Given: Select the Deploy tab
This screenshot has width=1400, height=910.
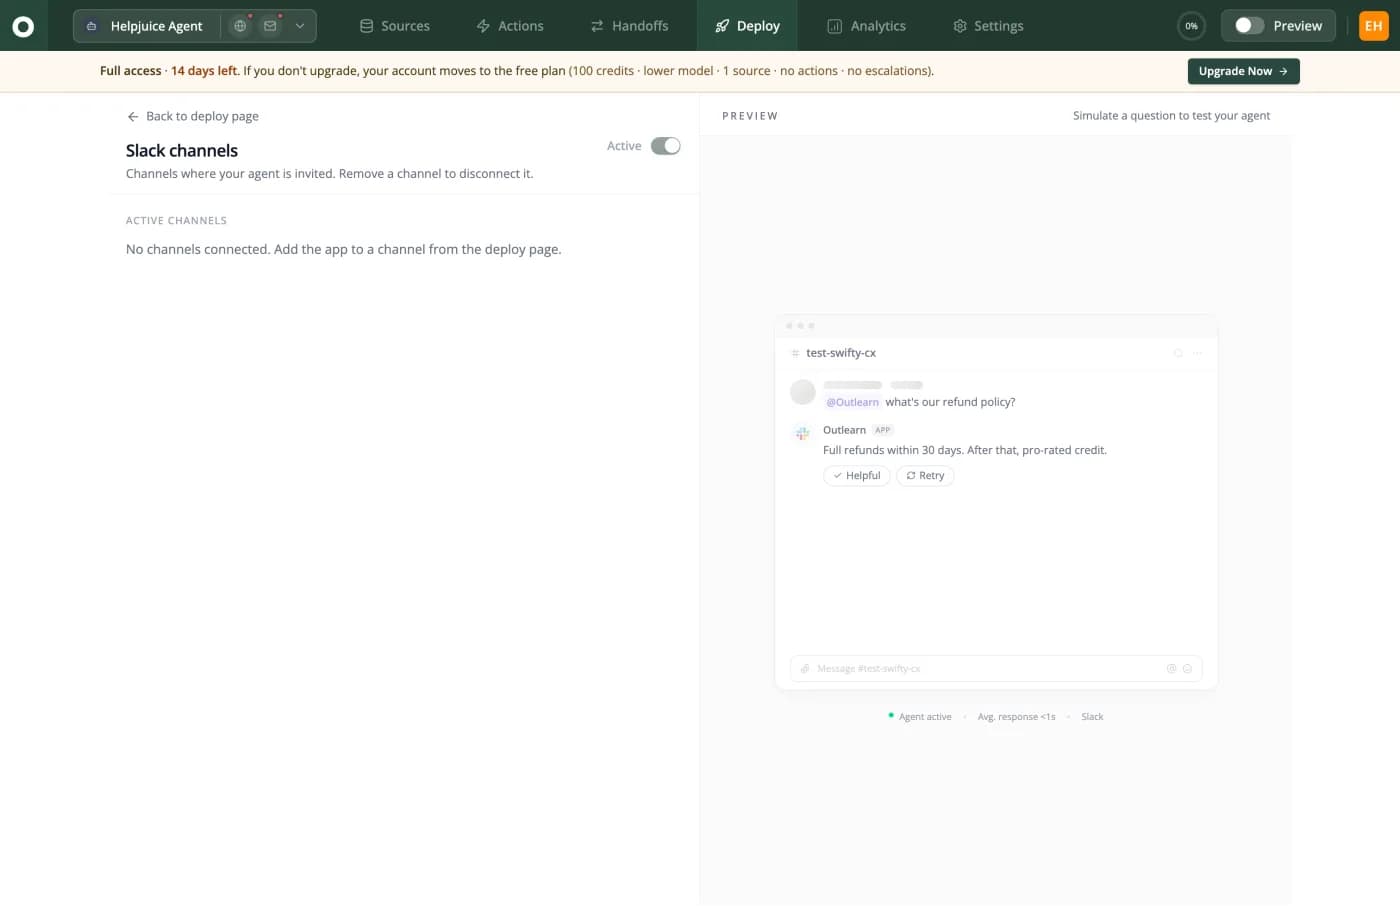Looking at the screenshot, I should 747,26.
